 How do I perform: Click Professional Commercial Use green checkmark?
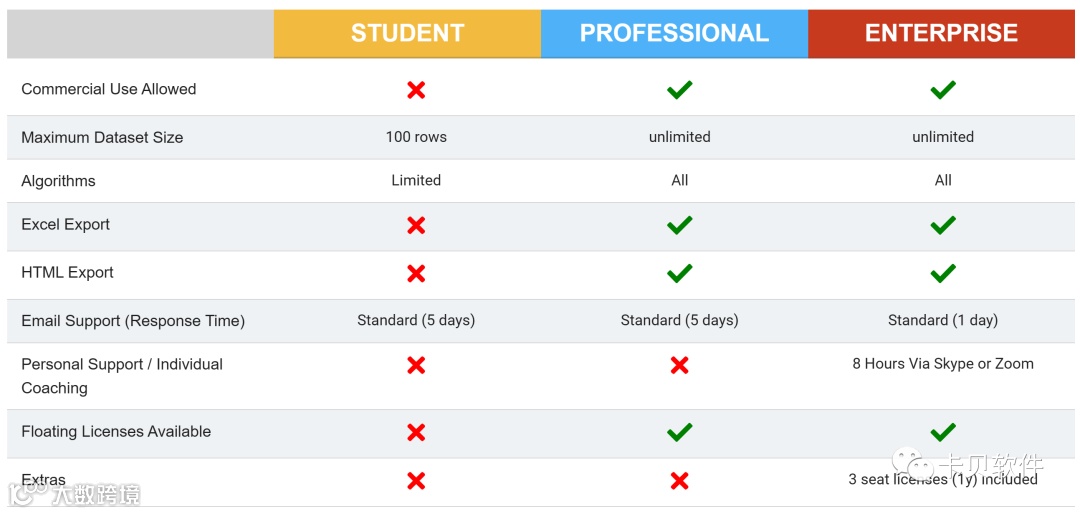tap(679, 90)
